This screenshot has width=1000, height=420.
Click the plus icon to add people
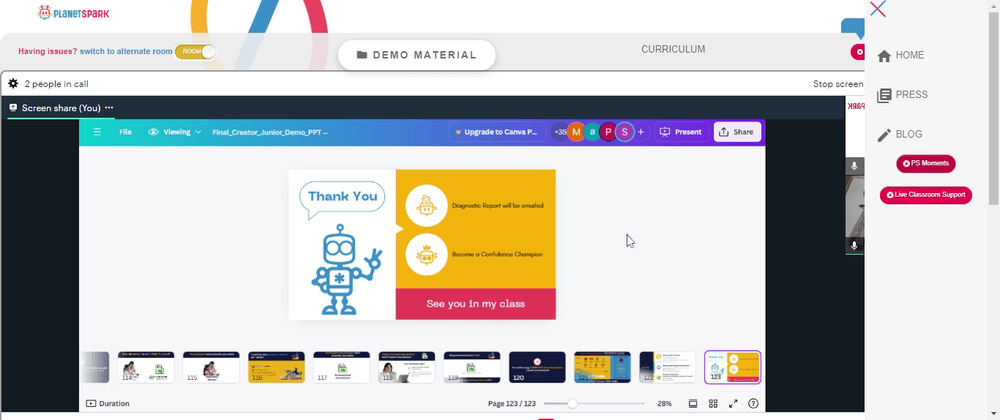pos(641,132)
